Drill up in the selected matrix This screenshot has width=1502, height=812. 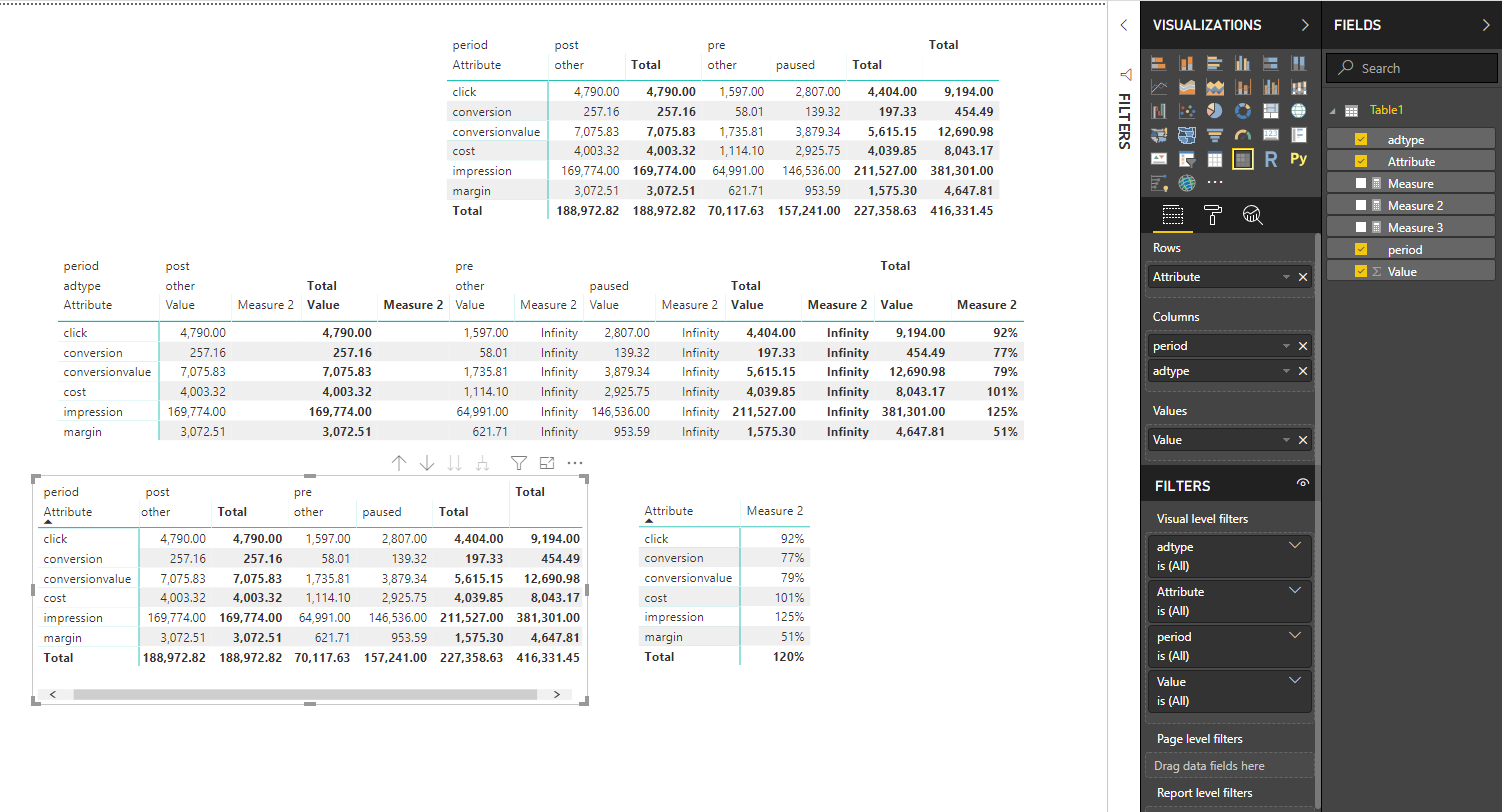(x=399, y=463)
